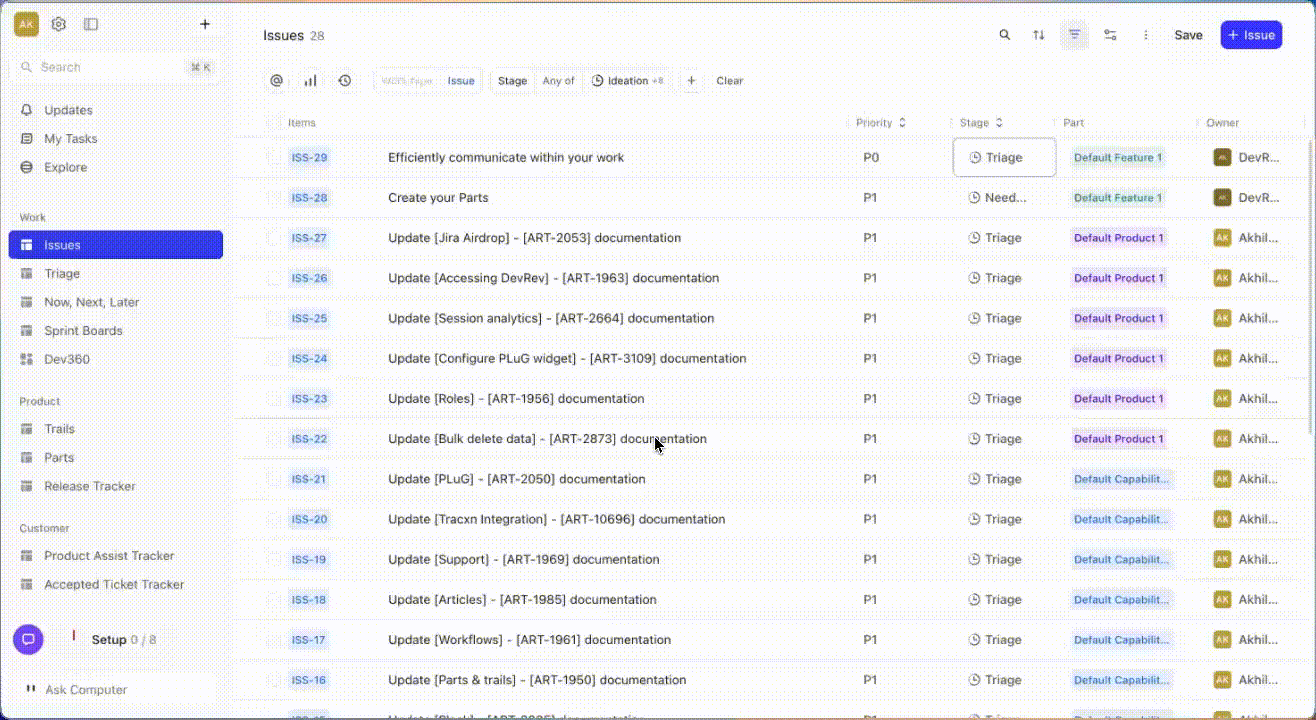
Task: Expand the Ideation +8 stage filter values
Action: click(x=627, y=81)
